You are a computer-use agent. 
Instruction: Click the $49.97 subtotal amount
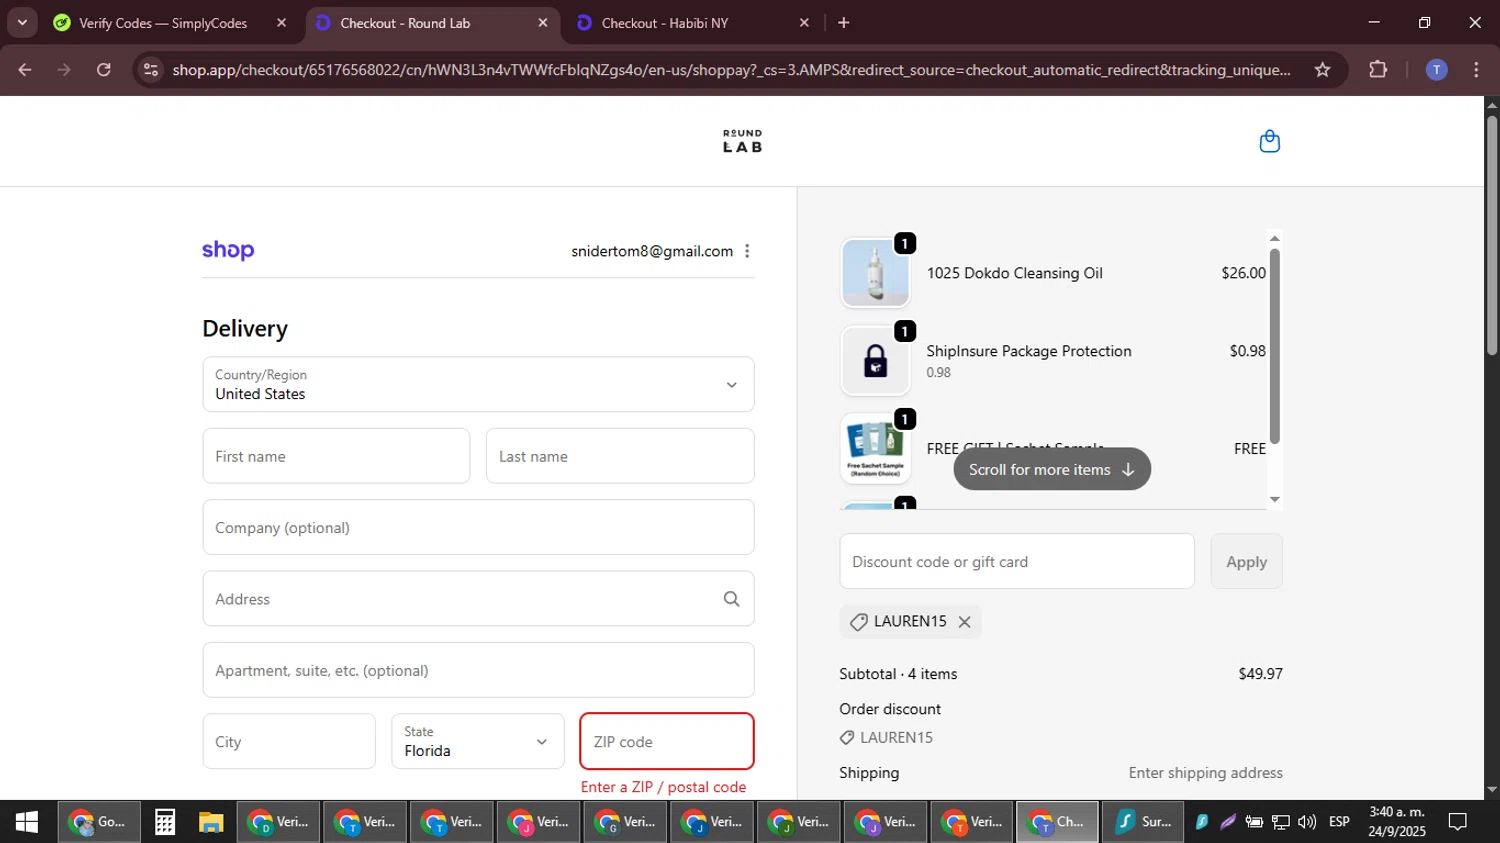pos(1260,674)
